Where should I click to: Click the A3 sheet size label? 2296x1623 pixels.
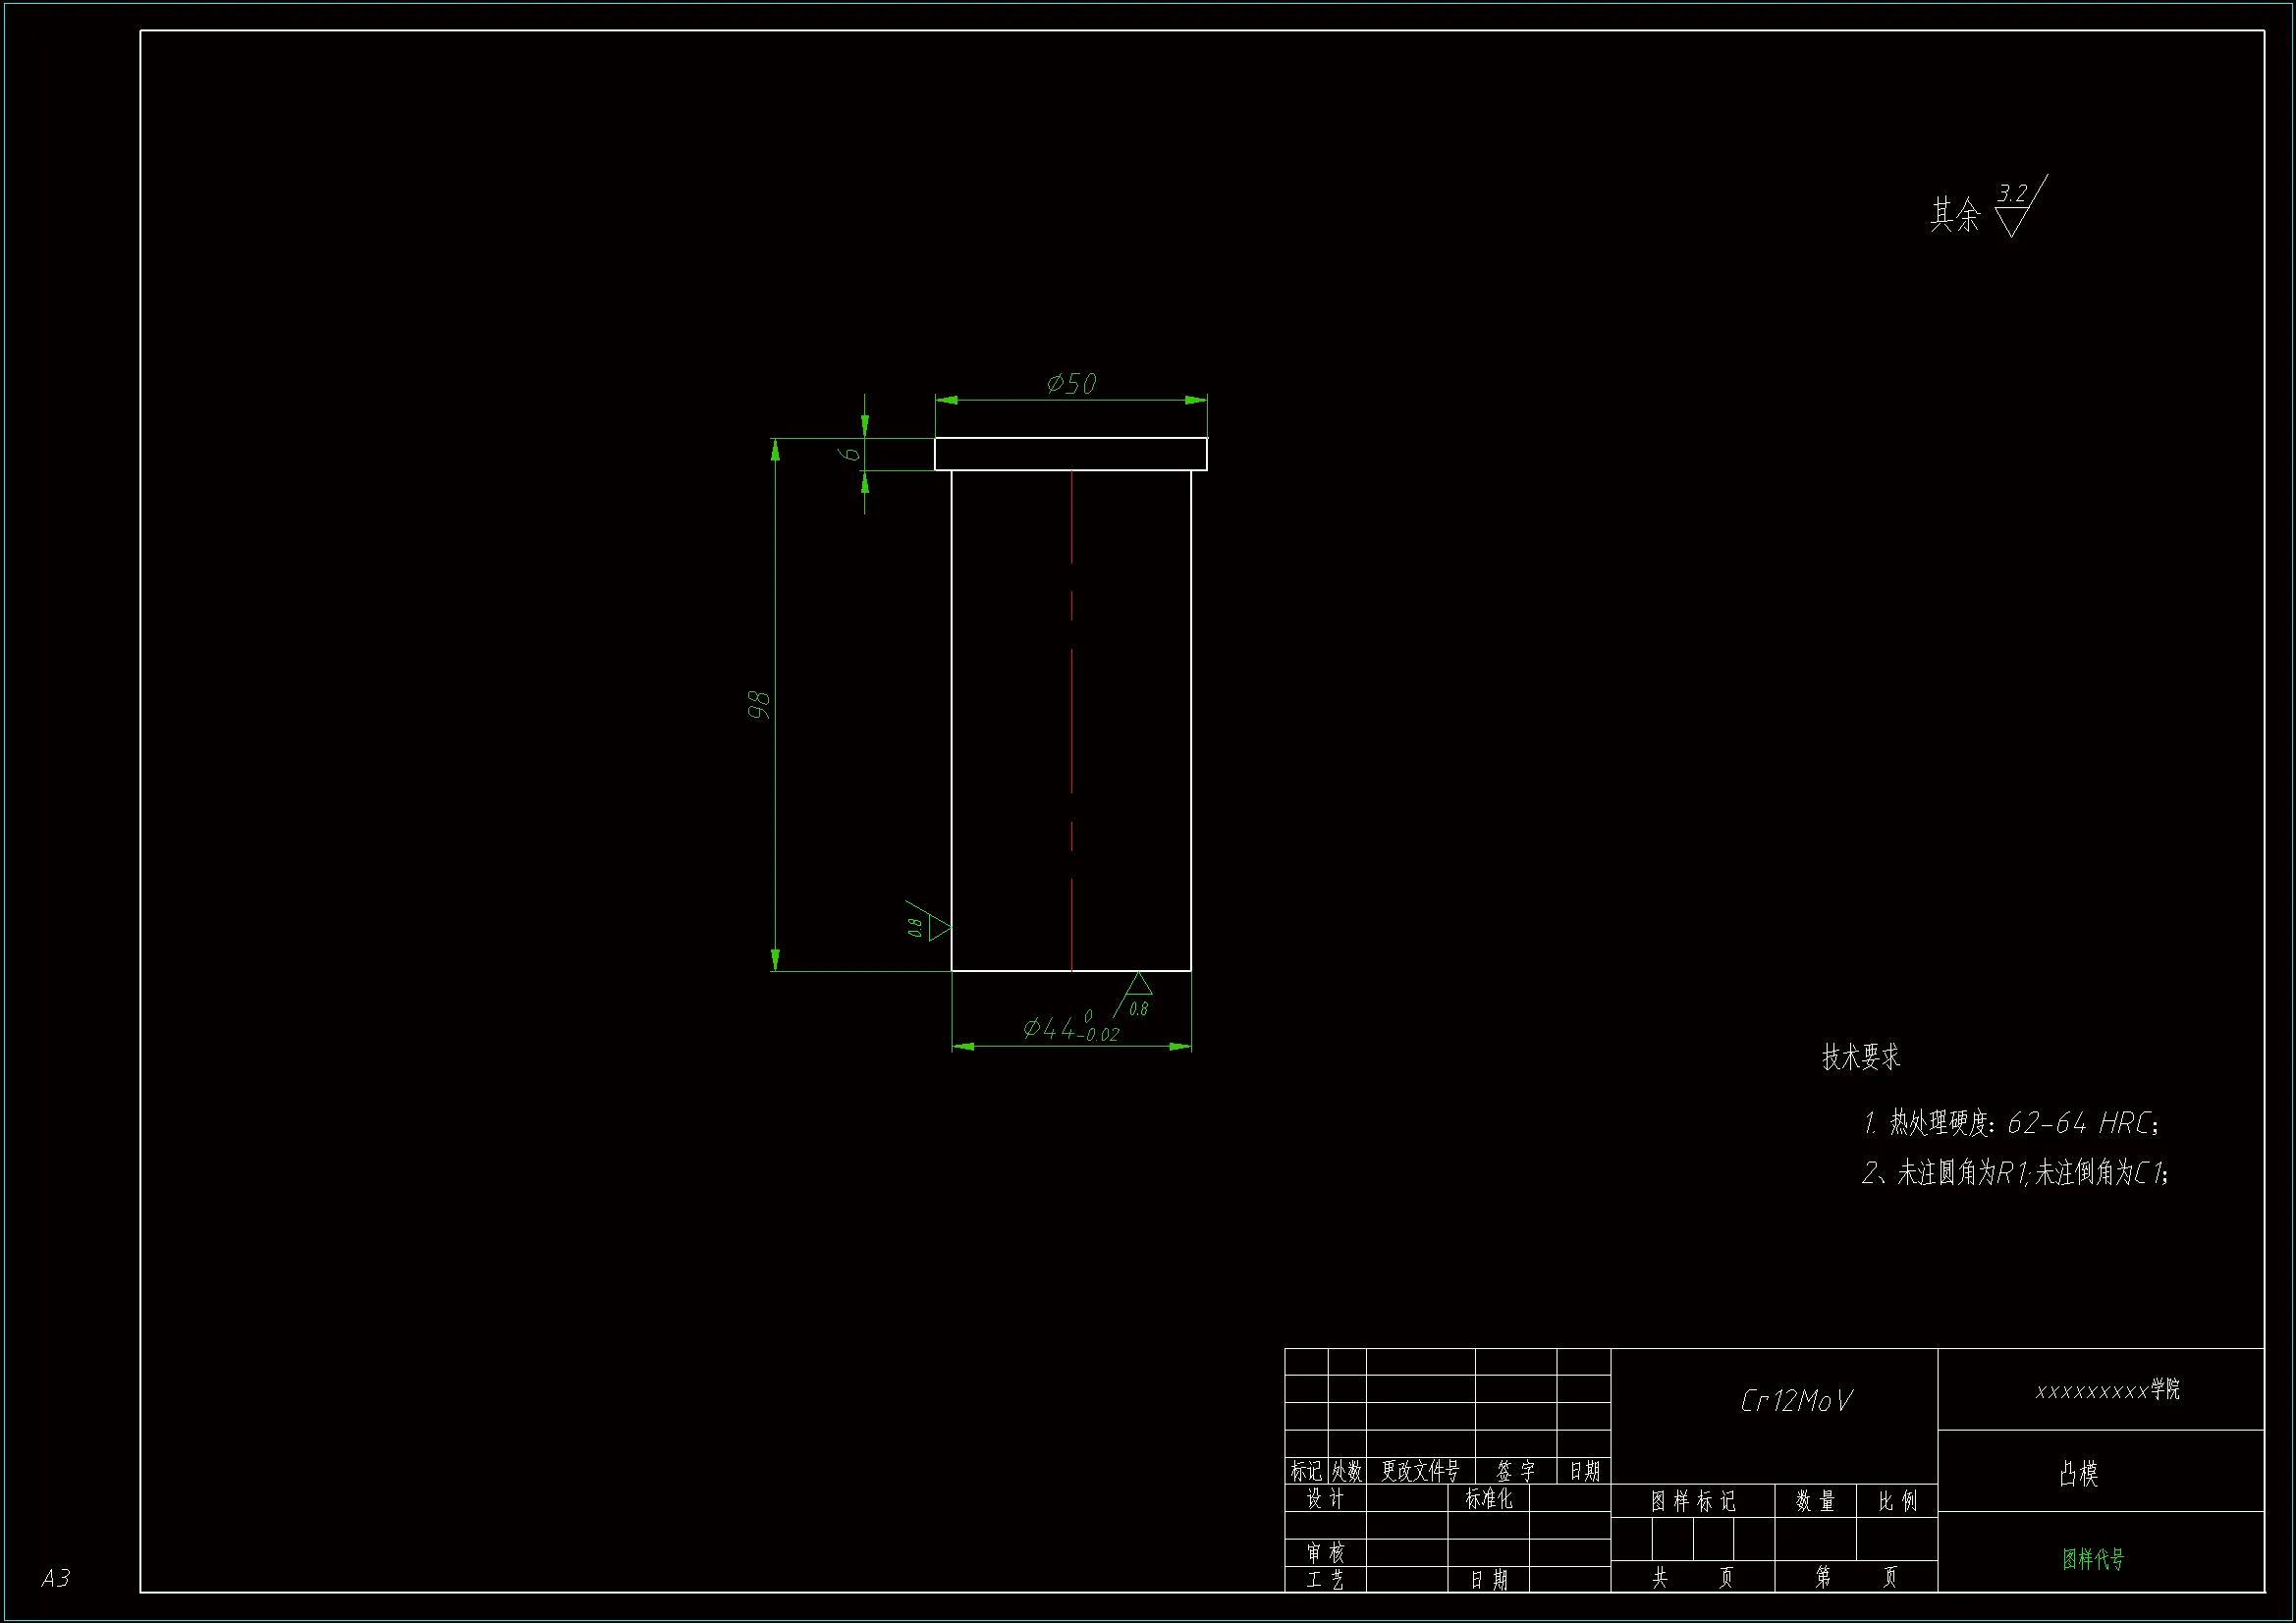pos(56,1578)
